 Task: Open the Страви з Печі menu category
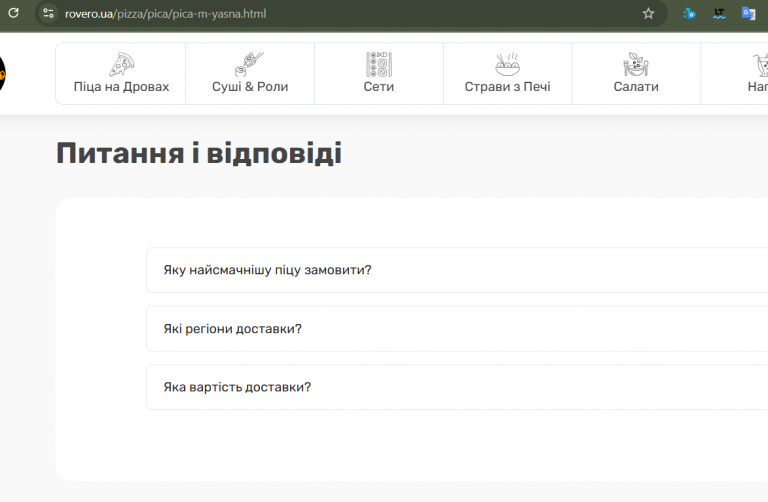507,73
